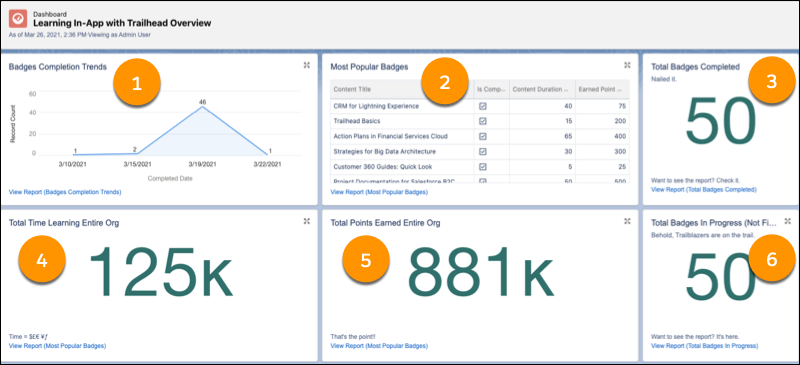Click earned points 300 for Big Data Architecture row
This screenshot has height=365, width=800.
[x=621, y=152]
